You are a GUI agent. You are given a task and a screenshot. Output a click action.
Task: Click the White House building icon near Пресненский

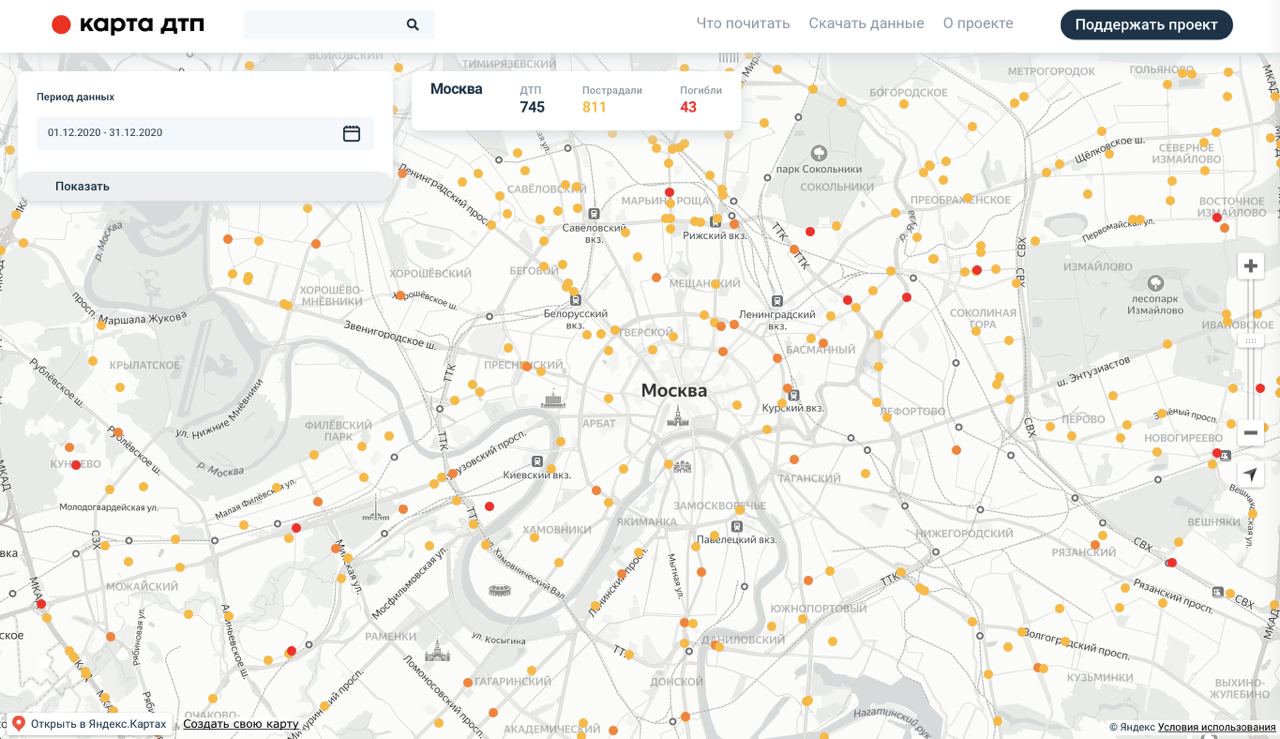coord(553,400)
